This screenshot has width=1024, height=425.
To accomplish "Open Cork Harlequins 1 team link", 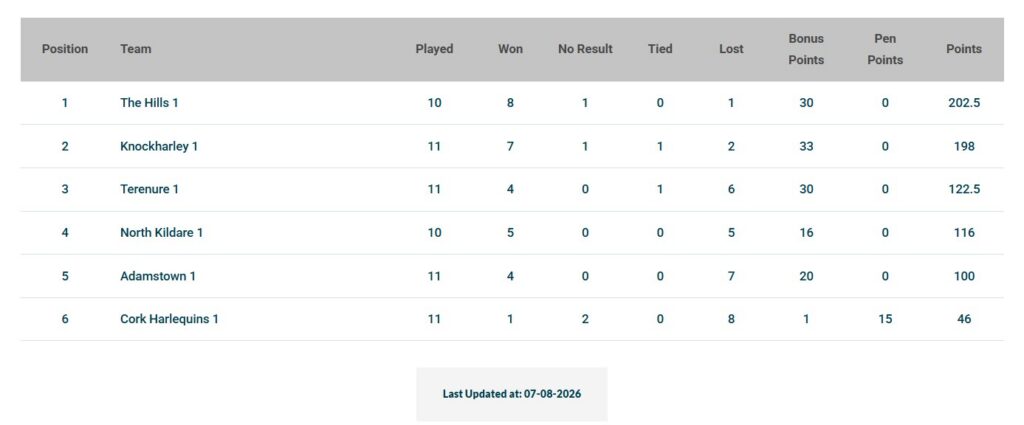I will tap(169, 319).
